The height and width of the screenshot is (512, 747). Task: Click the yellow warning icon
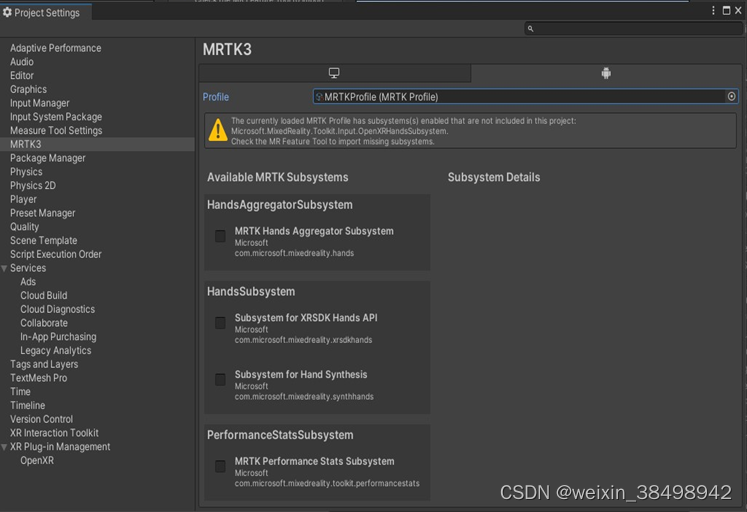coord(218,130)
